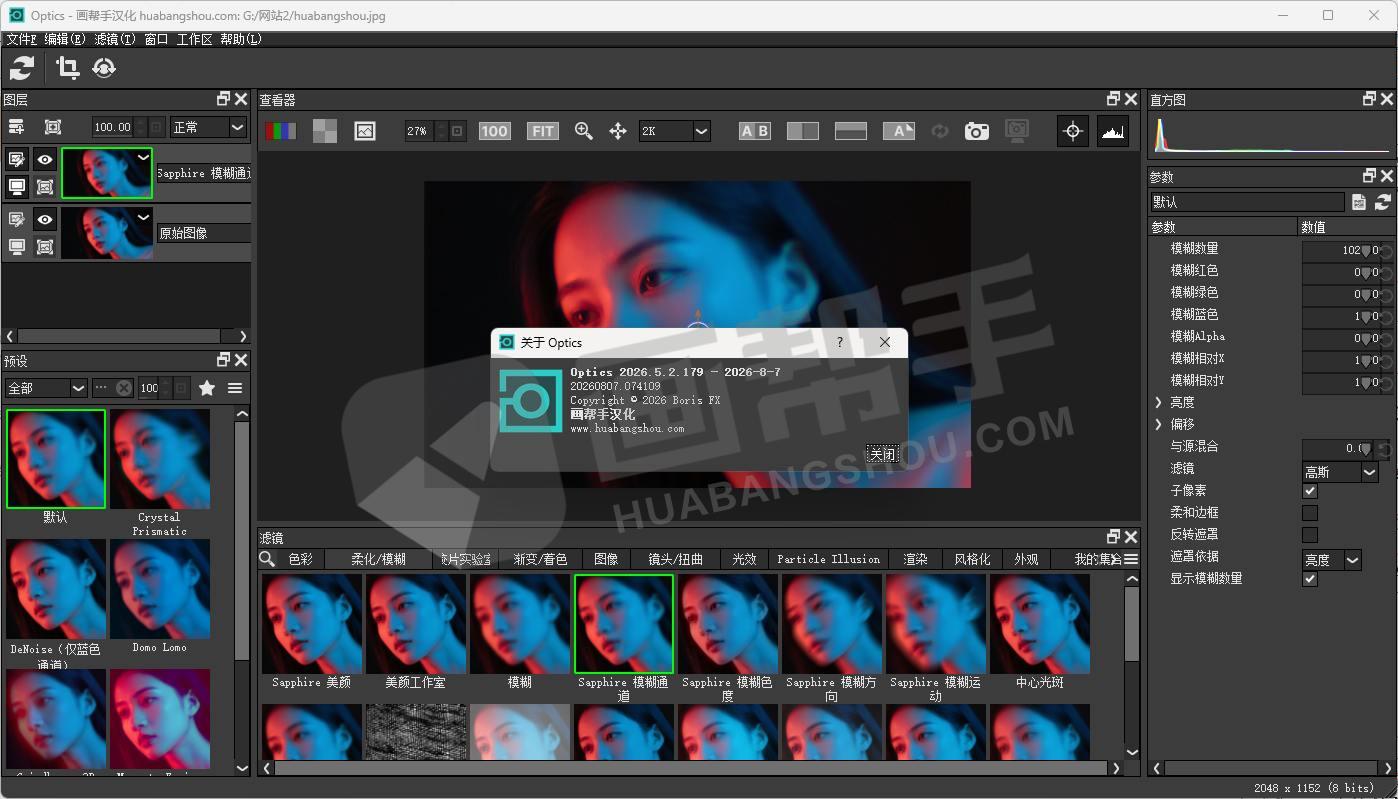1398x799 pixels.
Task: Click the favorites star in the 预设 panel
Action: tap(207, 388)
